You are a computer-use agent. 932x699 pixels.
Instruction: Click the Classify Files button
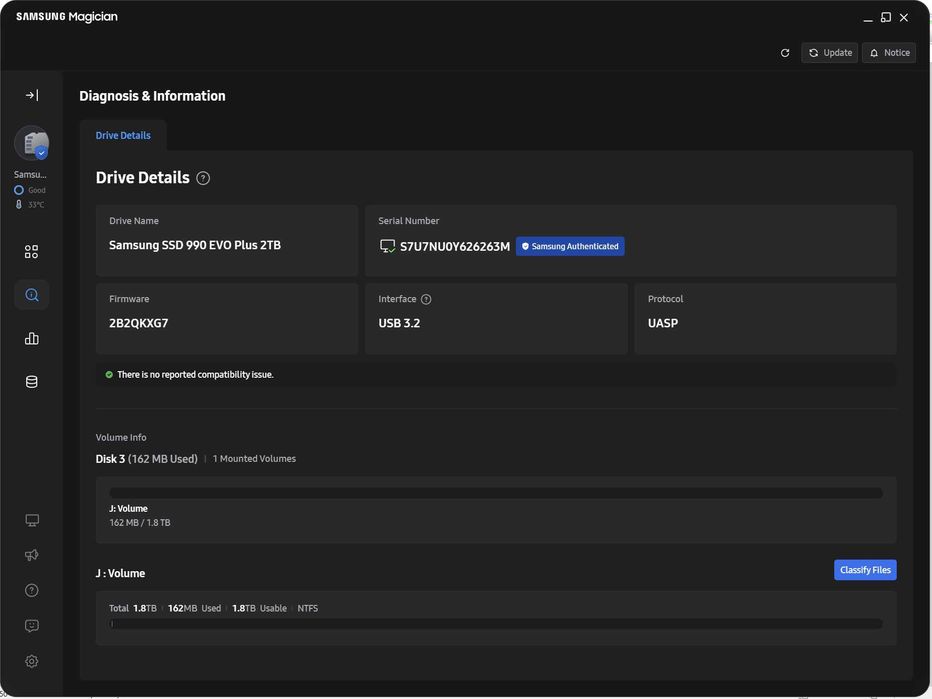[865, 570]
